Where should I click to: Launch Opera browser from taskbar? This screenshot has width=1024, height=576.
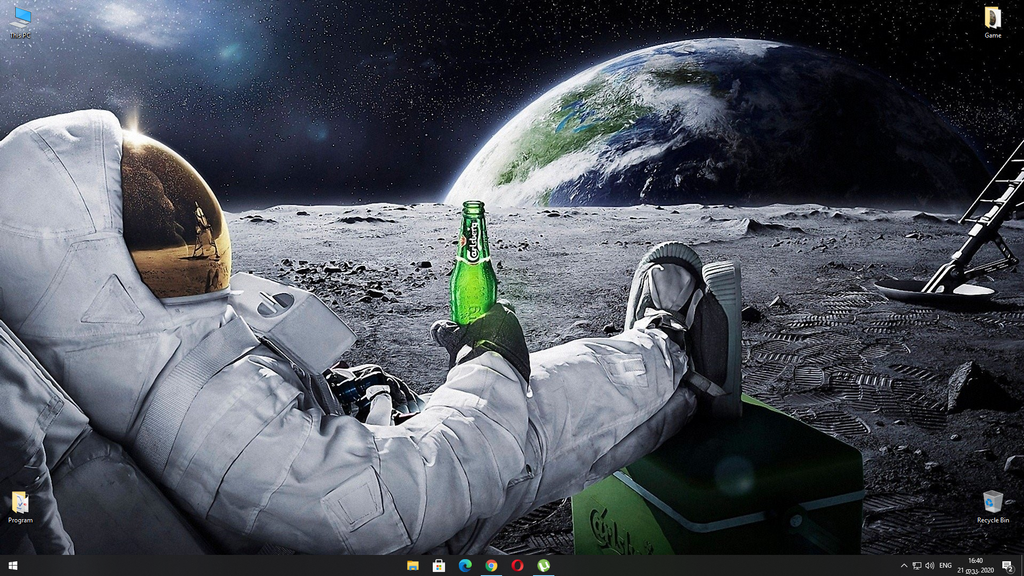point(517,566)
